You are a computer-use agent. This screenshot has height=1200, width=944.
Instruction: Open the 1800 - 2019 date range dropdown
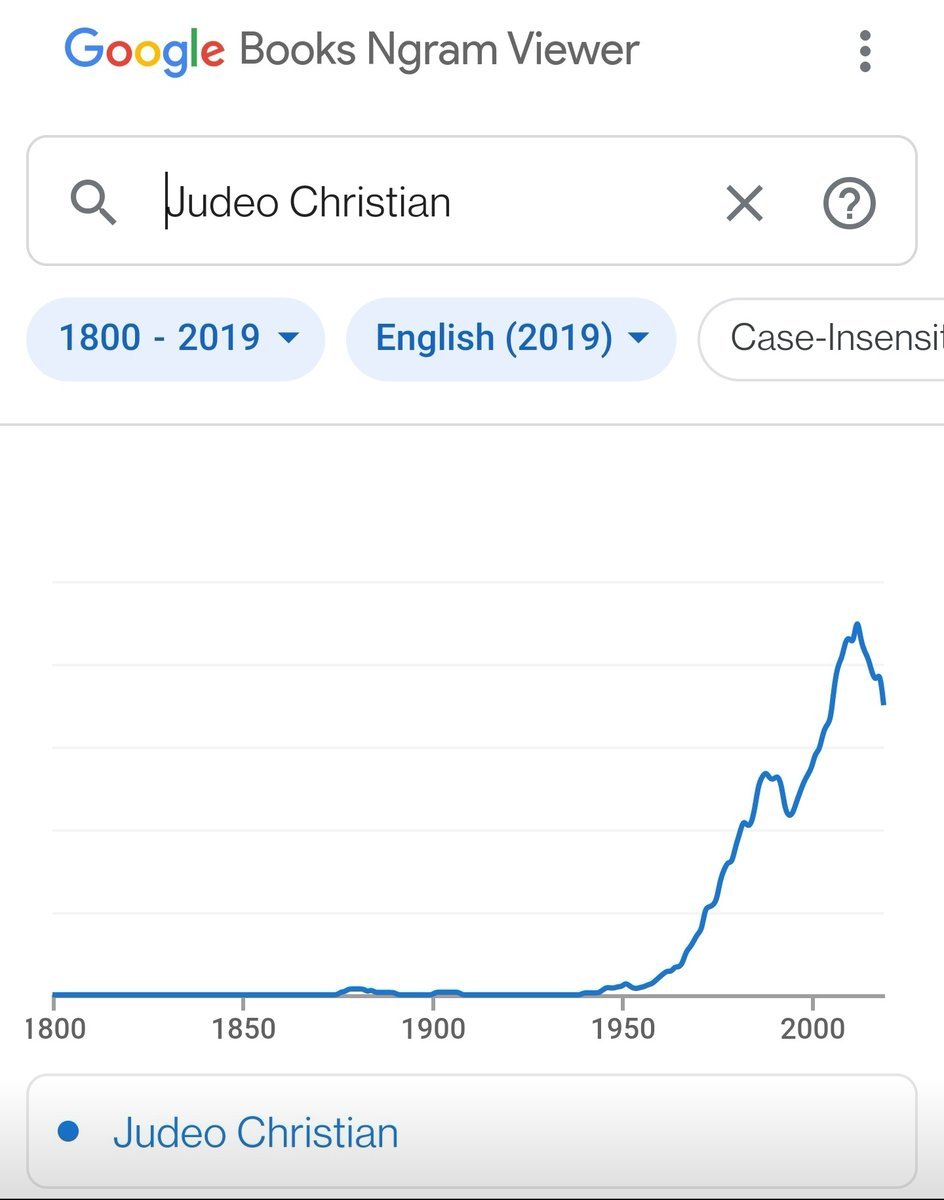tap(176, 338)
